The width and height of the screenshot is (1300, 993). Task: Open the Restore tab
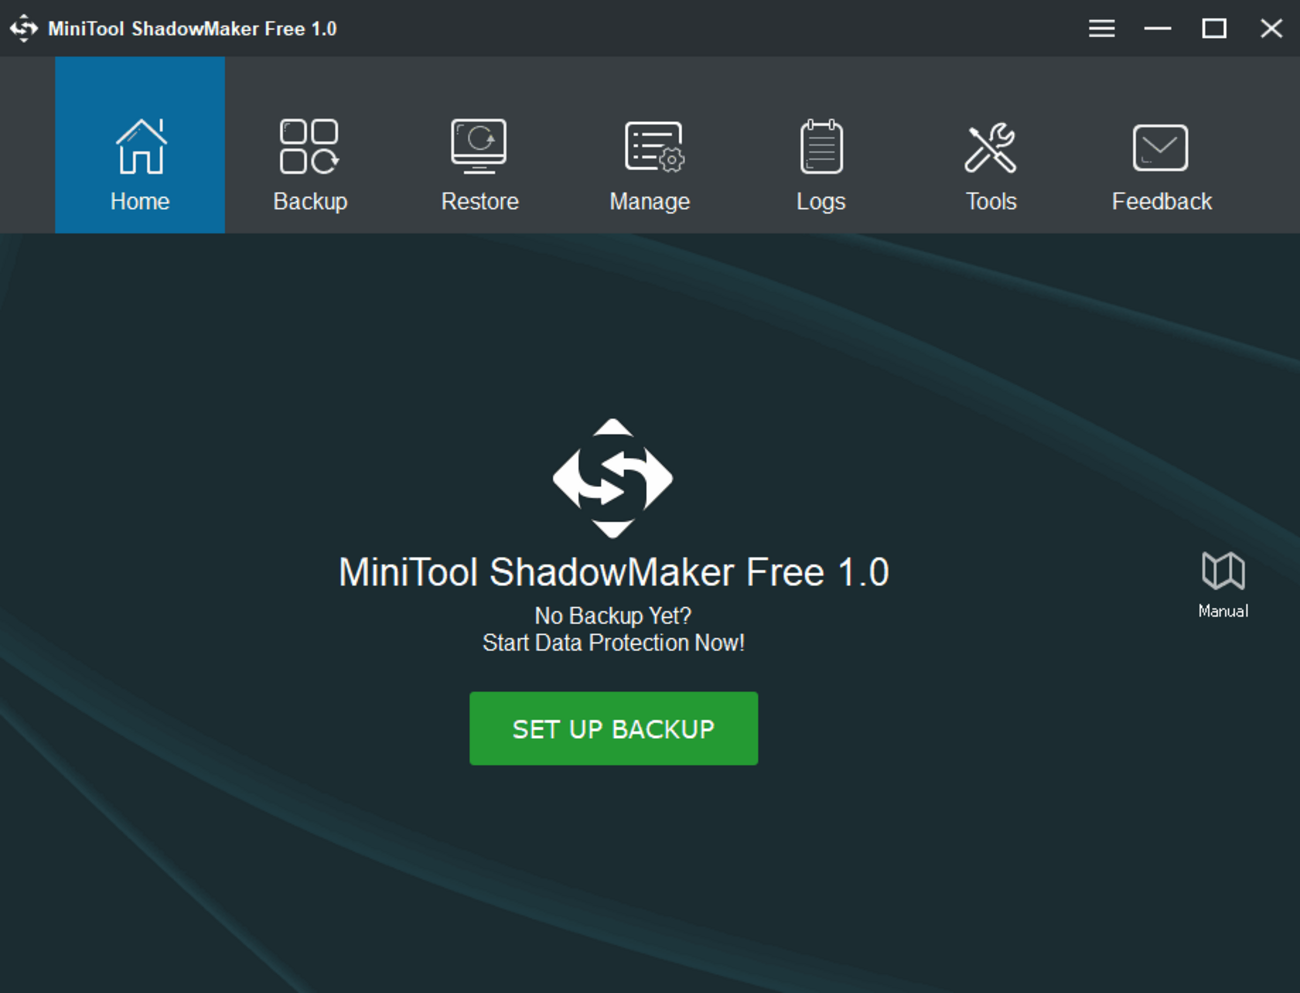click(480, 145)
